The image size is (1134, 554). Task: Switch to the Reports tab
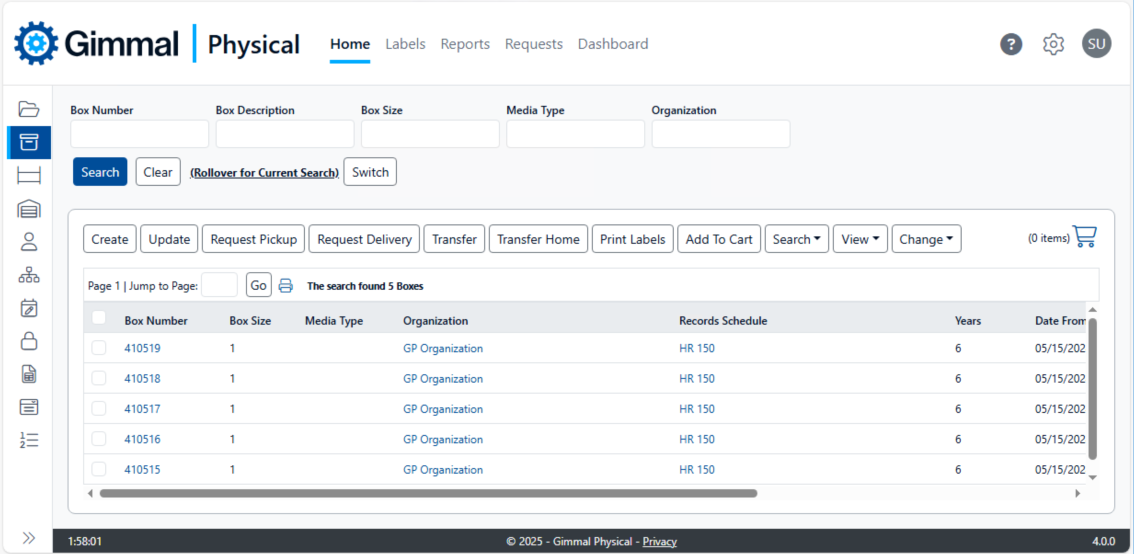point(465,44)
